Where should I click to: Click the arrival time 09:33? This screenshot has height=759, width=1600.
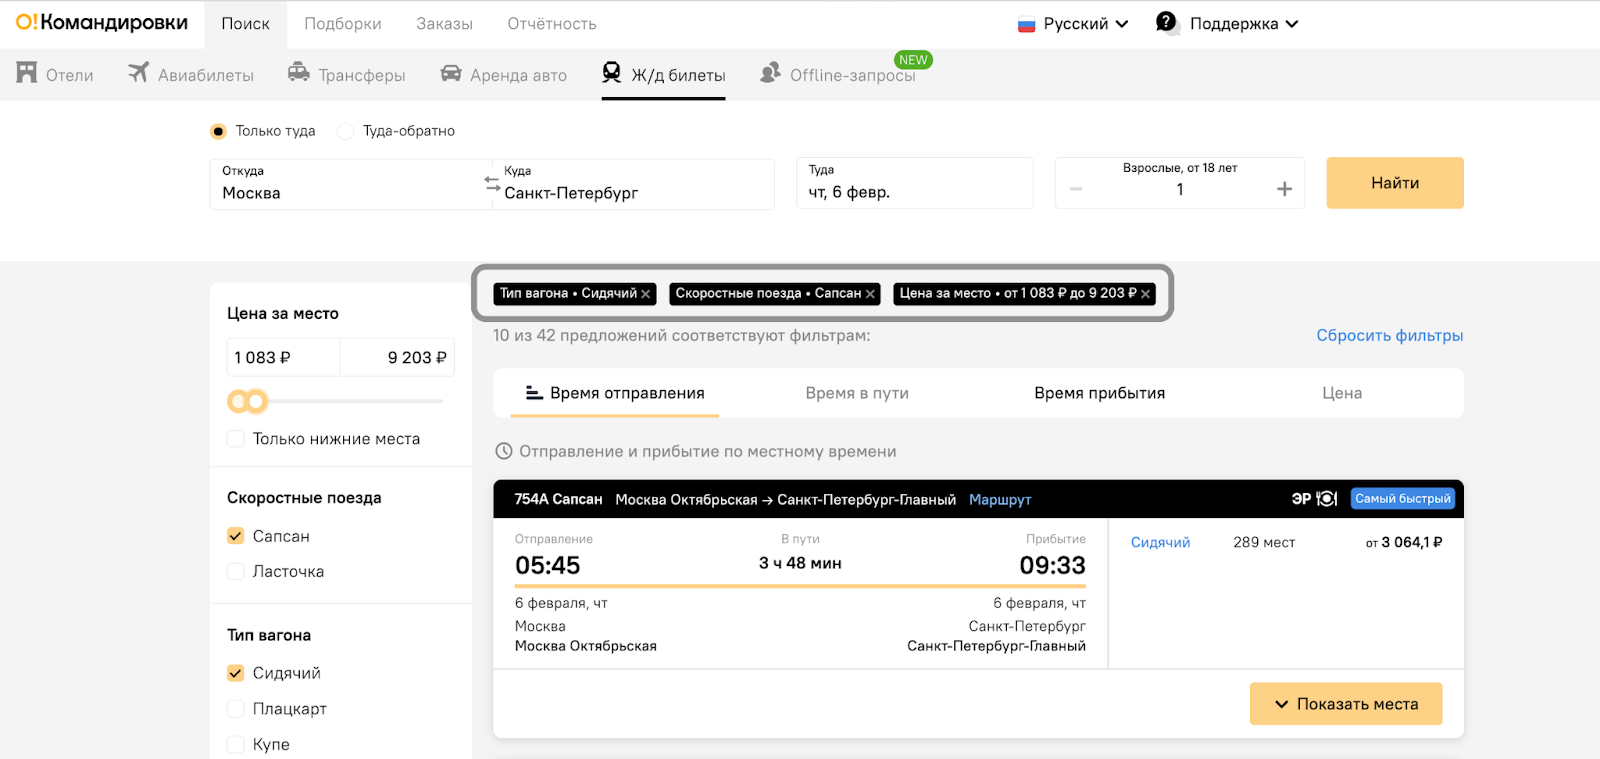1053,565
